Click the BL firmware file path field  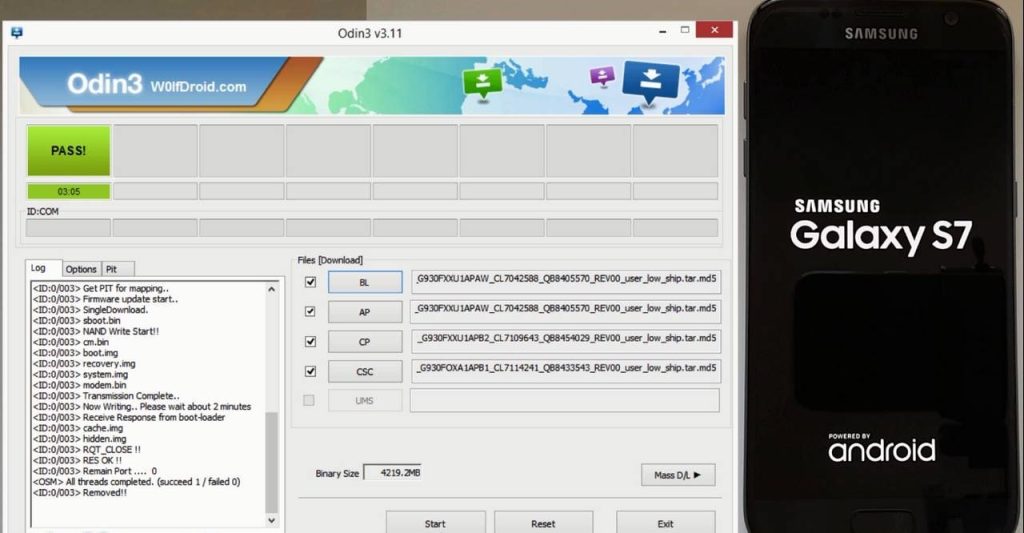tap(566, 282)
